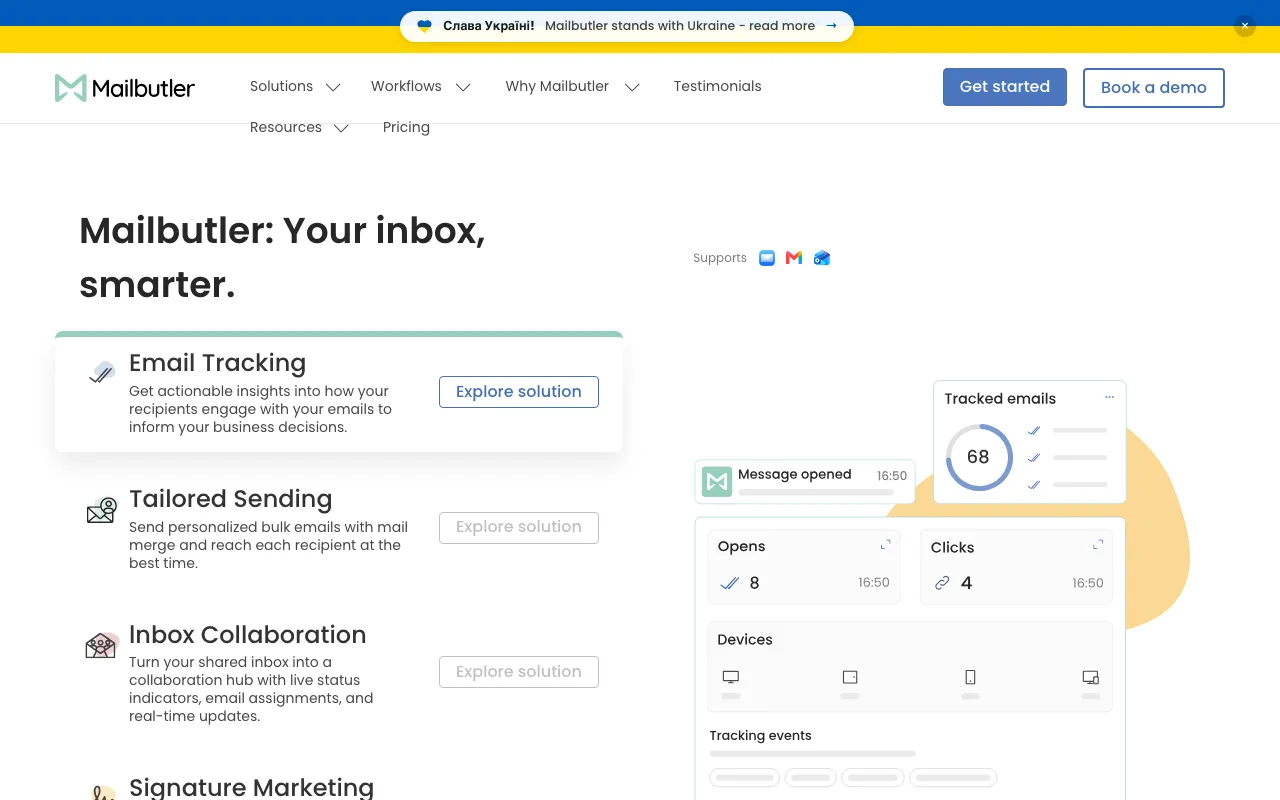This screenshot has width=1280, height=800.
Task: Click the desktop-with-mobile device icon
Action: coord(1091,677)
